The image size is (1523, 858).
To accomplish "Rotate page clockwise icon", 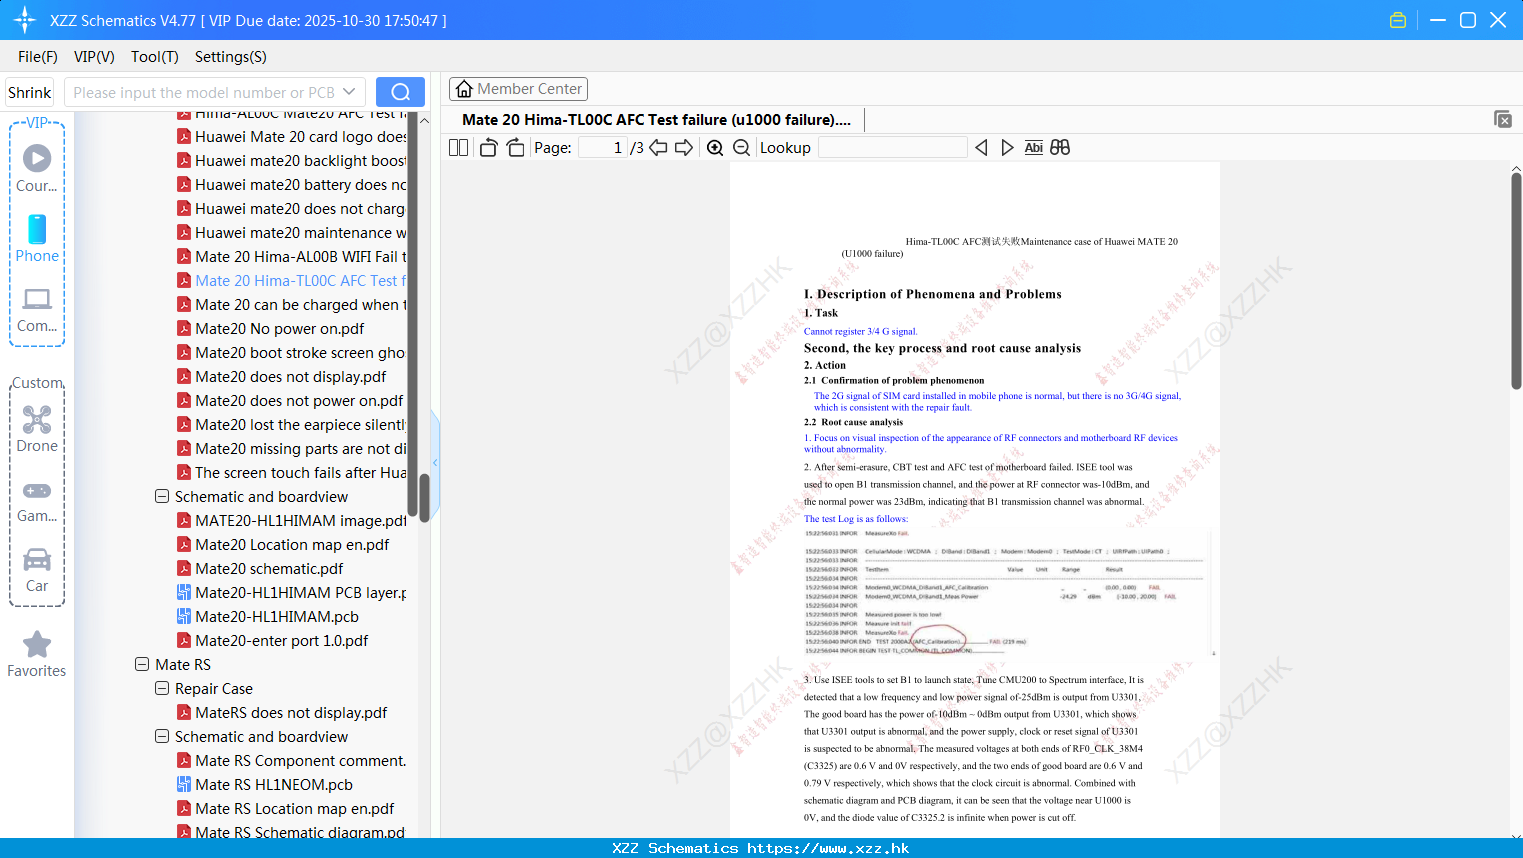I will tap(515, 147).
